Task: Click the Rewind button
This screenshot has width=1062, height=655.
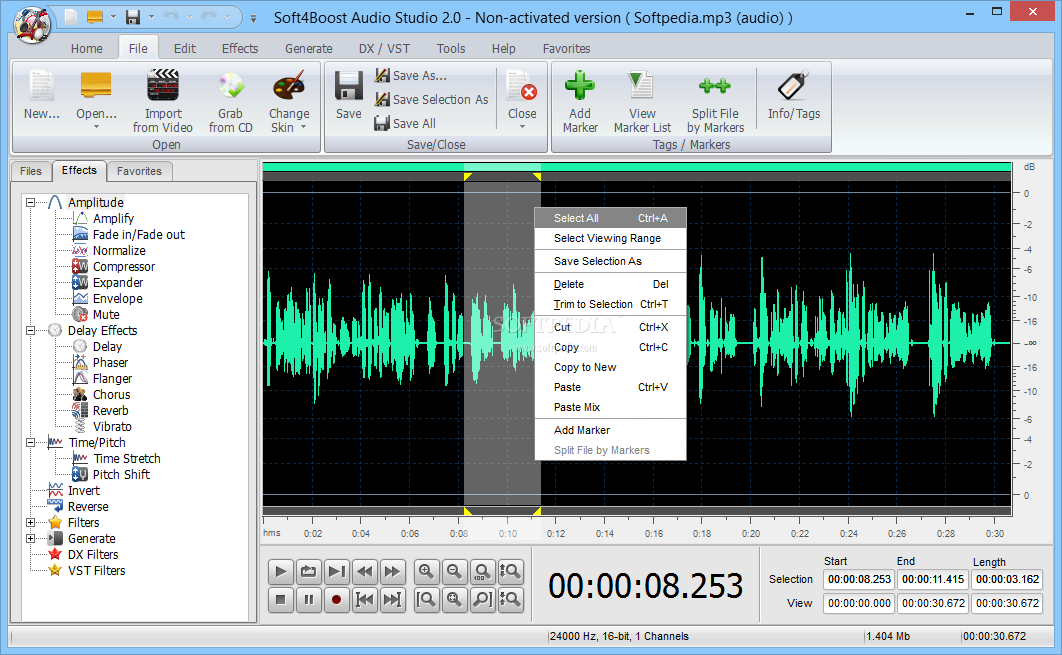Action: point(364,572)
